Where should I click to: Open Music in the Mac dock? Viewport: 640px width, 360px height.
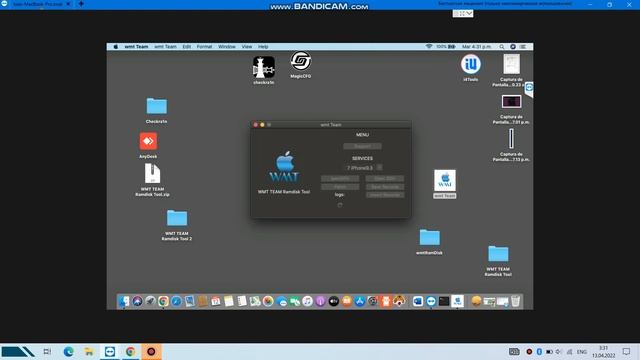(x=307, y=301)
